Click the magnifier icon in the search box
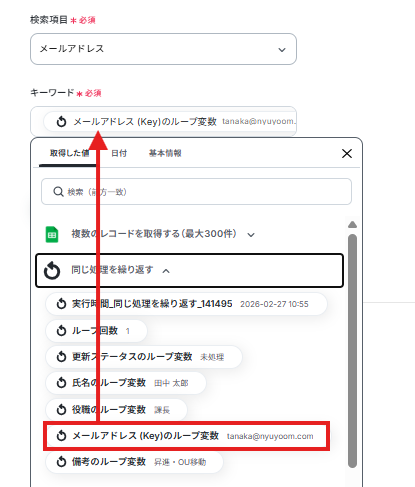The image size is (415, 487). point(58,192)
